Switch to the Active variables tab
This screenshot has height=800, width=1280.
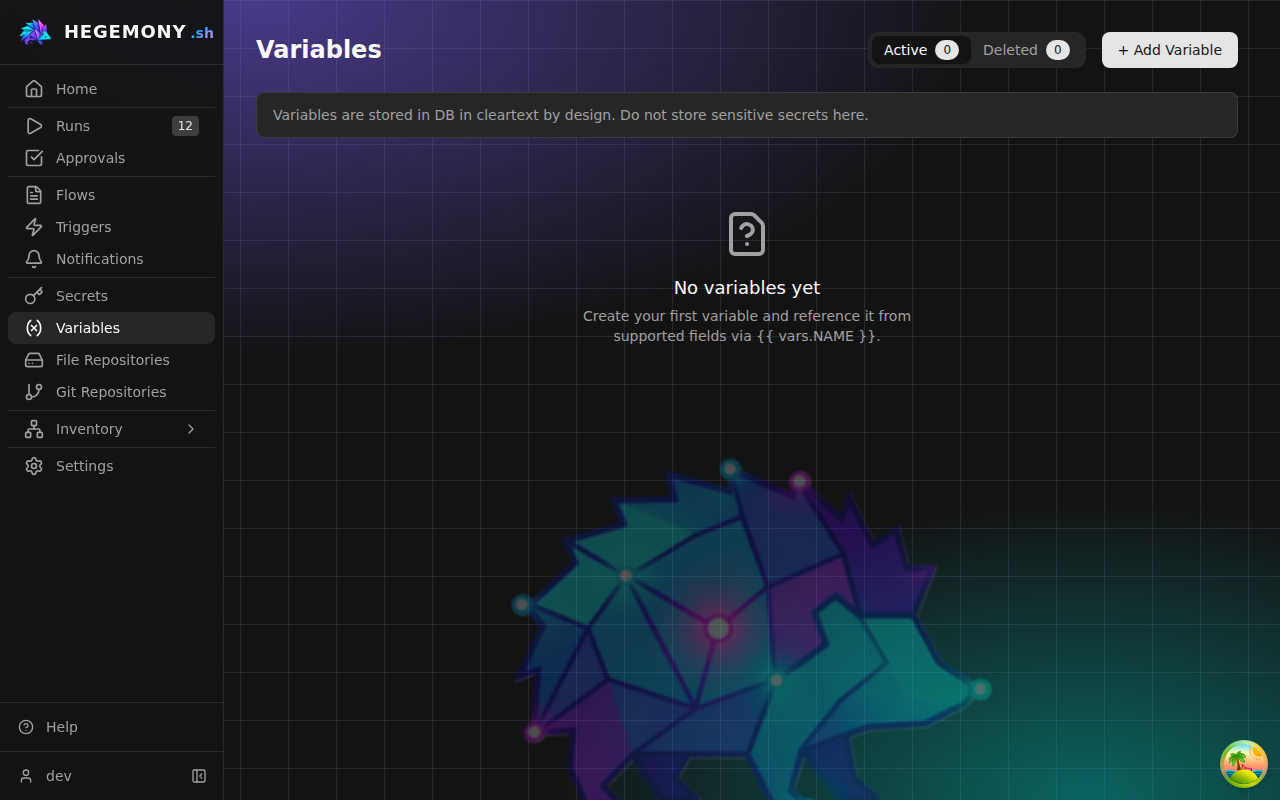(921, 50)
